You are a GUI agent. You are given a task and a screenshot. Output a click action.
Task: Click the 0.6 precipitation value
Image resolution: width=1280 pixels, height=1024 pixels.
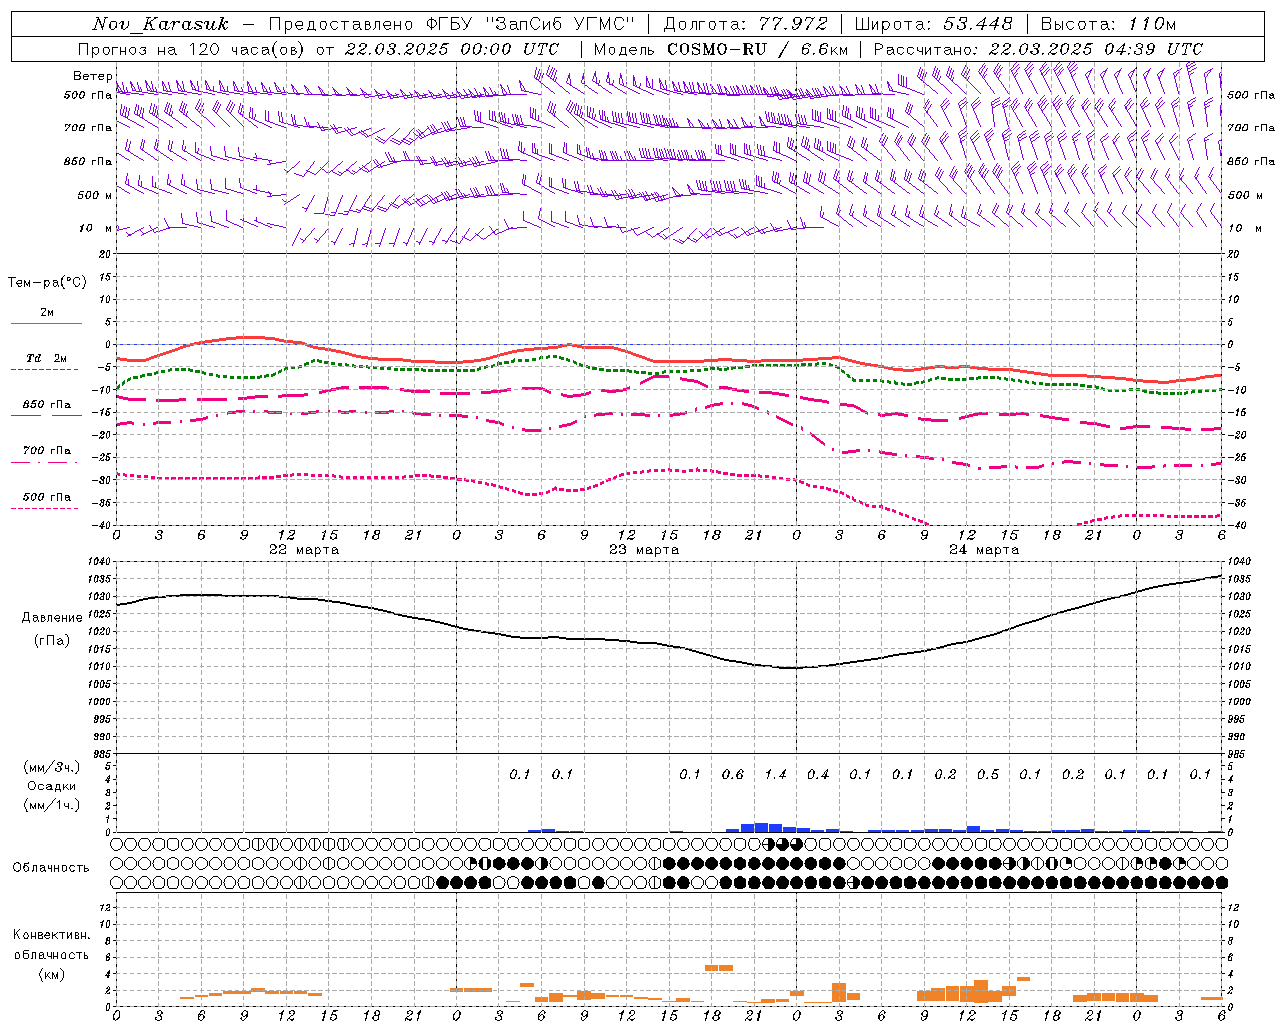coord(733,774)
